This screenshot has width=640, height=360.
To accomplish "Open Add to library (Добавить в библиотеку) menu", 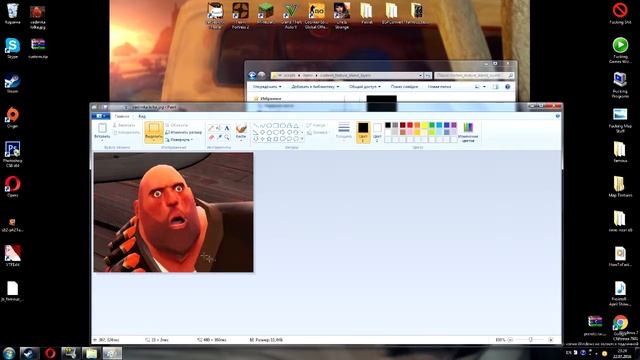I will [x=315, y=87].
